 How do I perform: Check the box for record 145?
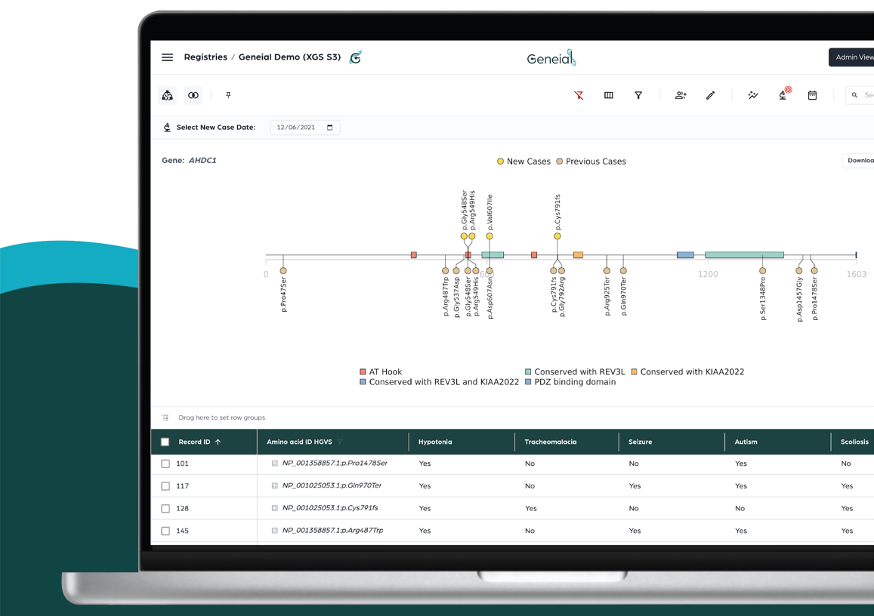point(165,531)
